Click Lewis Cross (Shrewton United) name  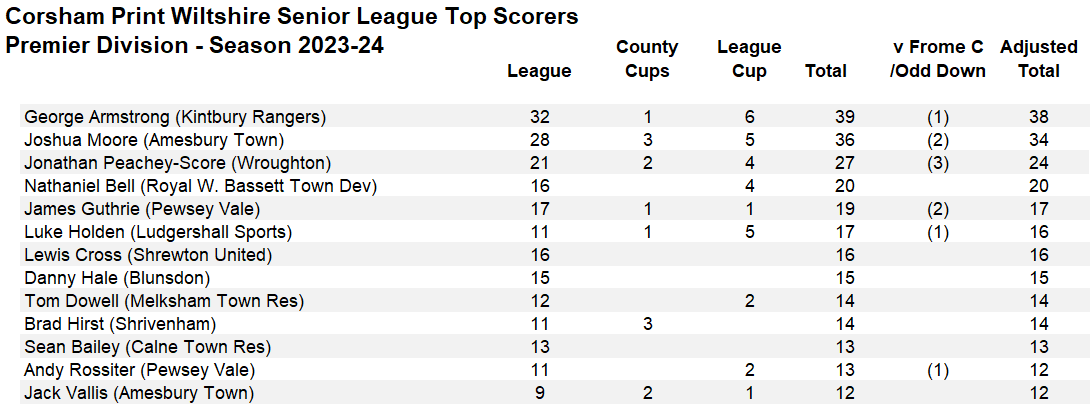pos(147,255)
